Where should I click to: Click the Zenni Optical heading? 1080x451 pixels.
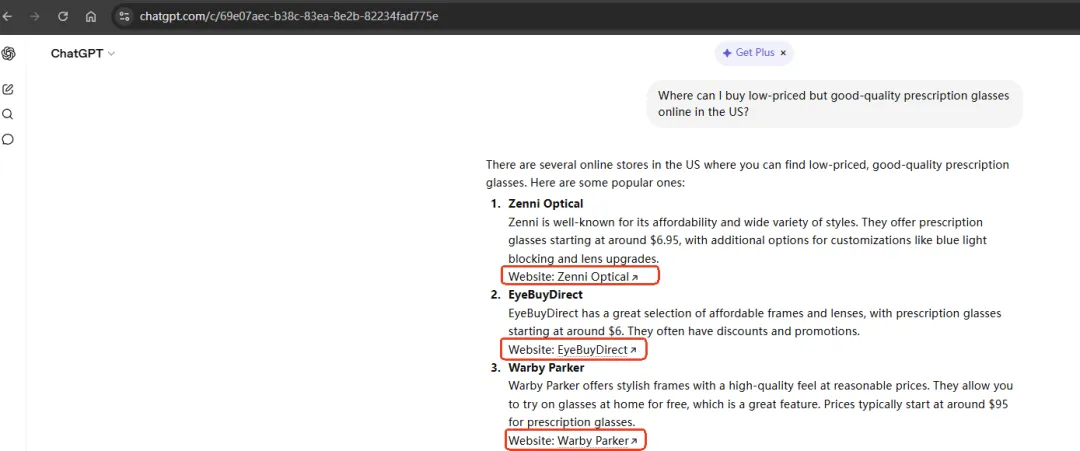click(546, 204)
